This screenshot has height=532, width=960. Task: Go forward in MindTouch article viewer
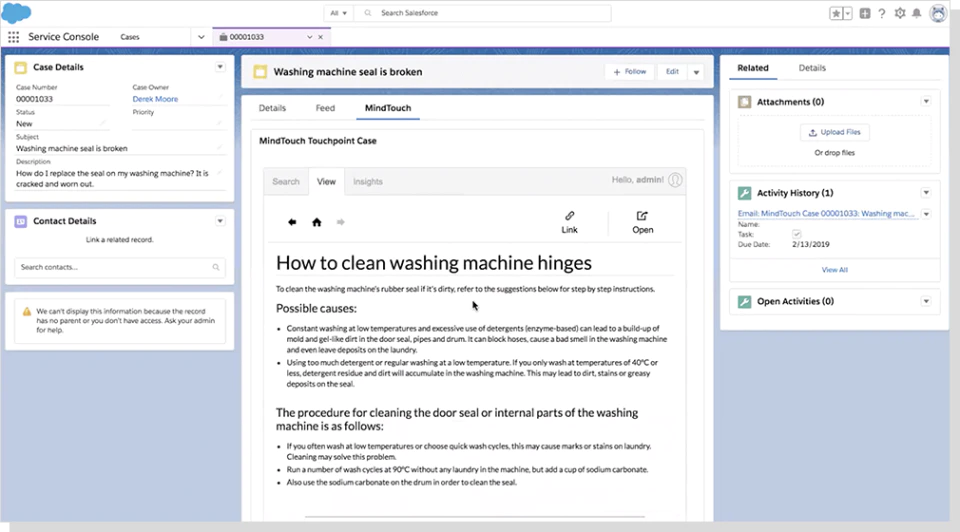pos(340,222)
